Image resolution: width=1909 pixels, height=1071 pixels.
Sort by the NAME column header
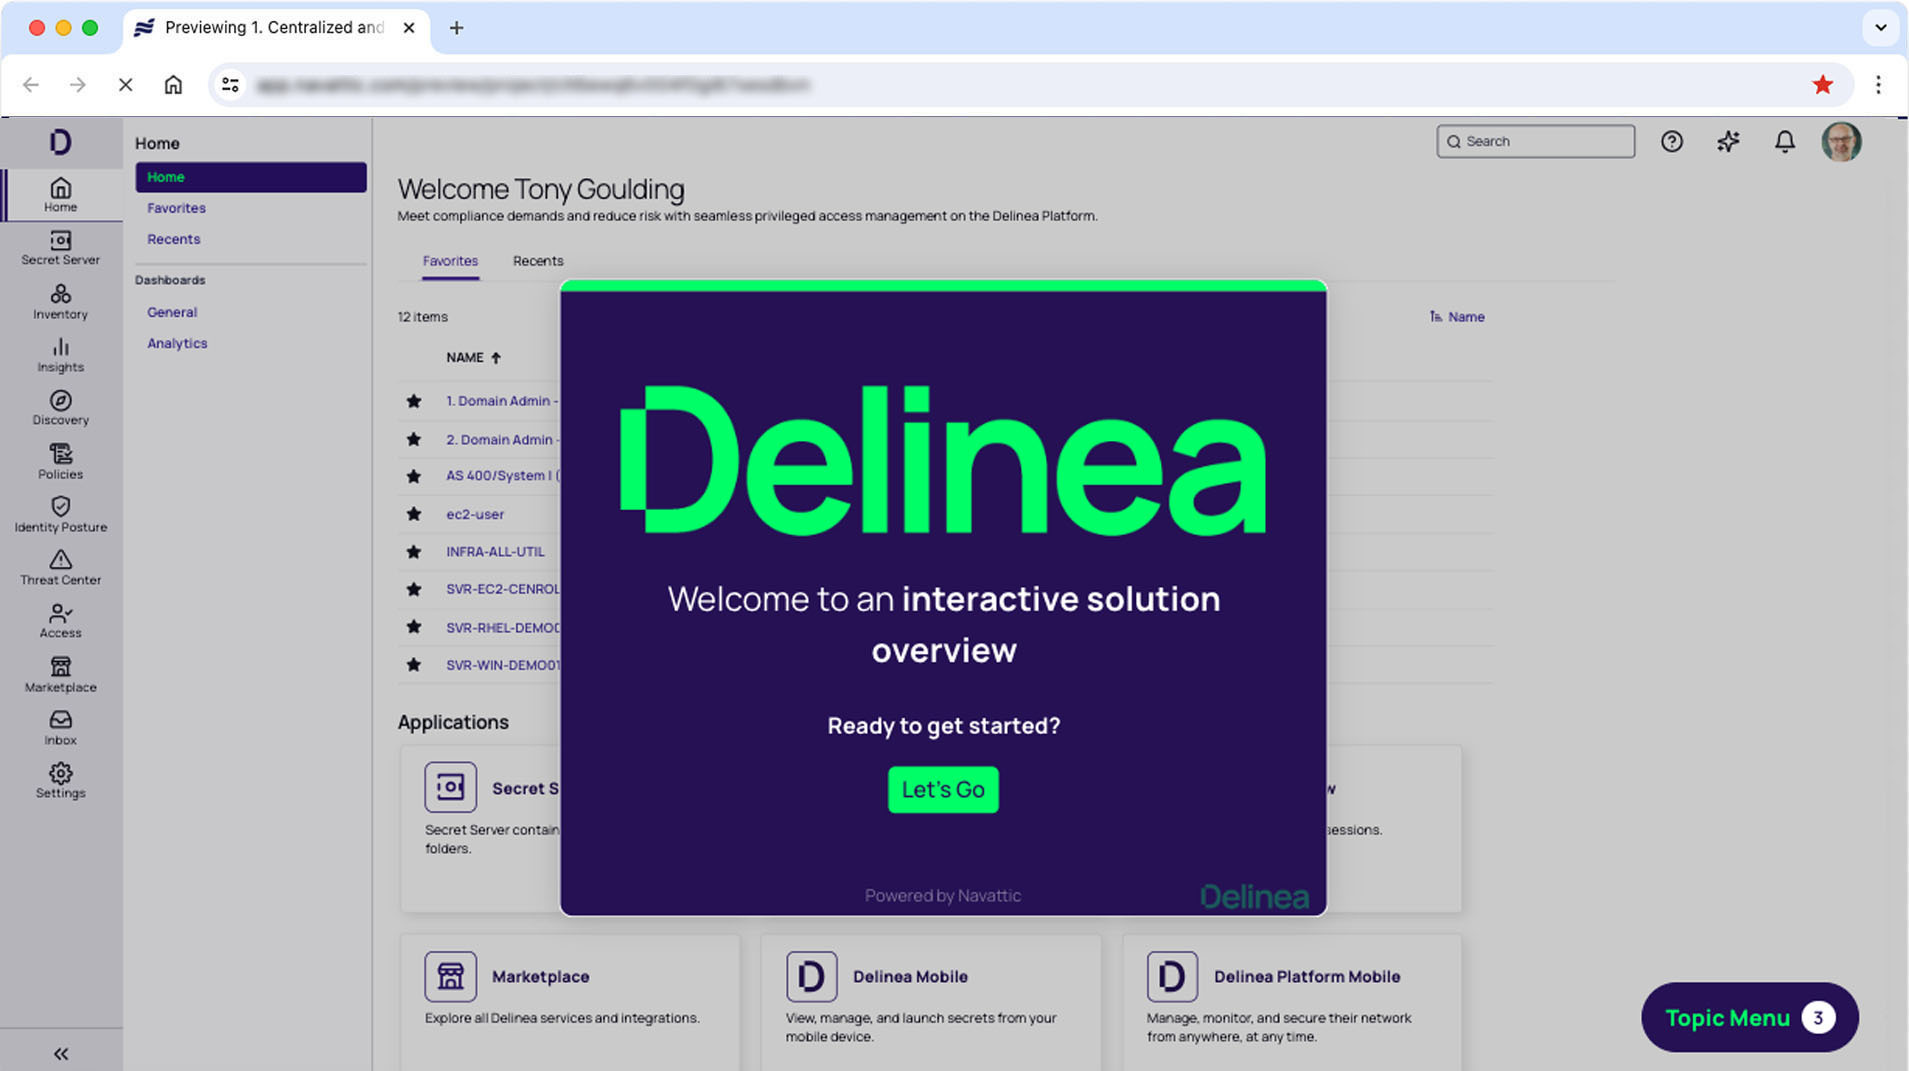473,357
